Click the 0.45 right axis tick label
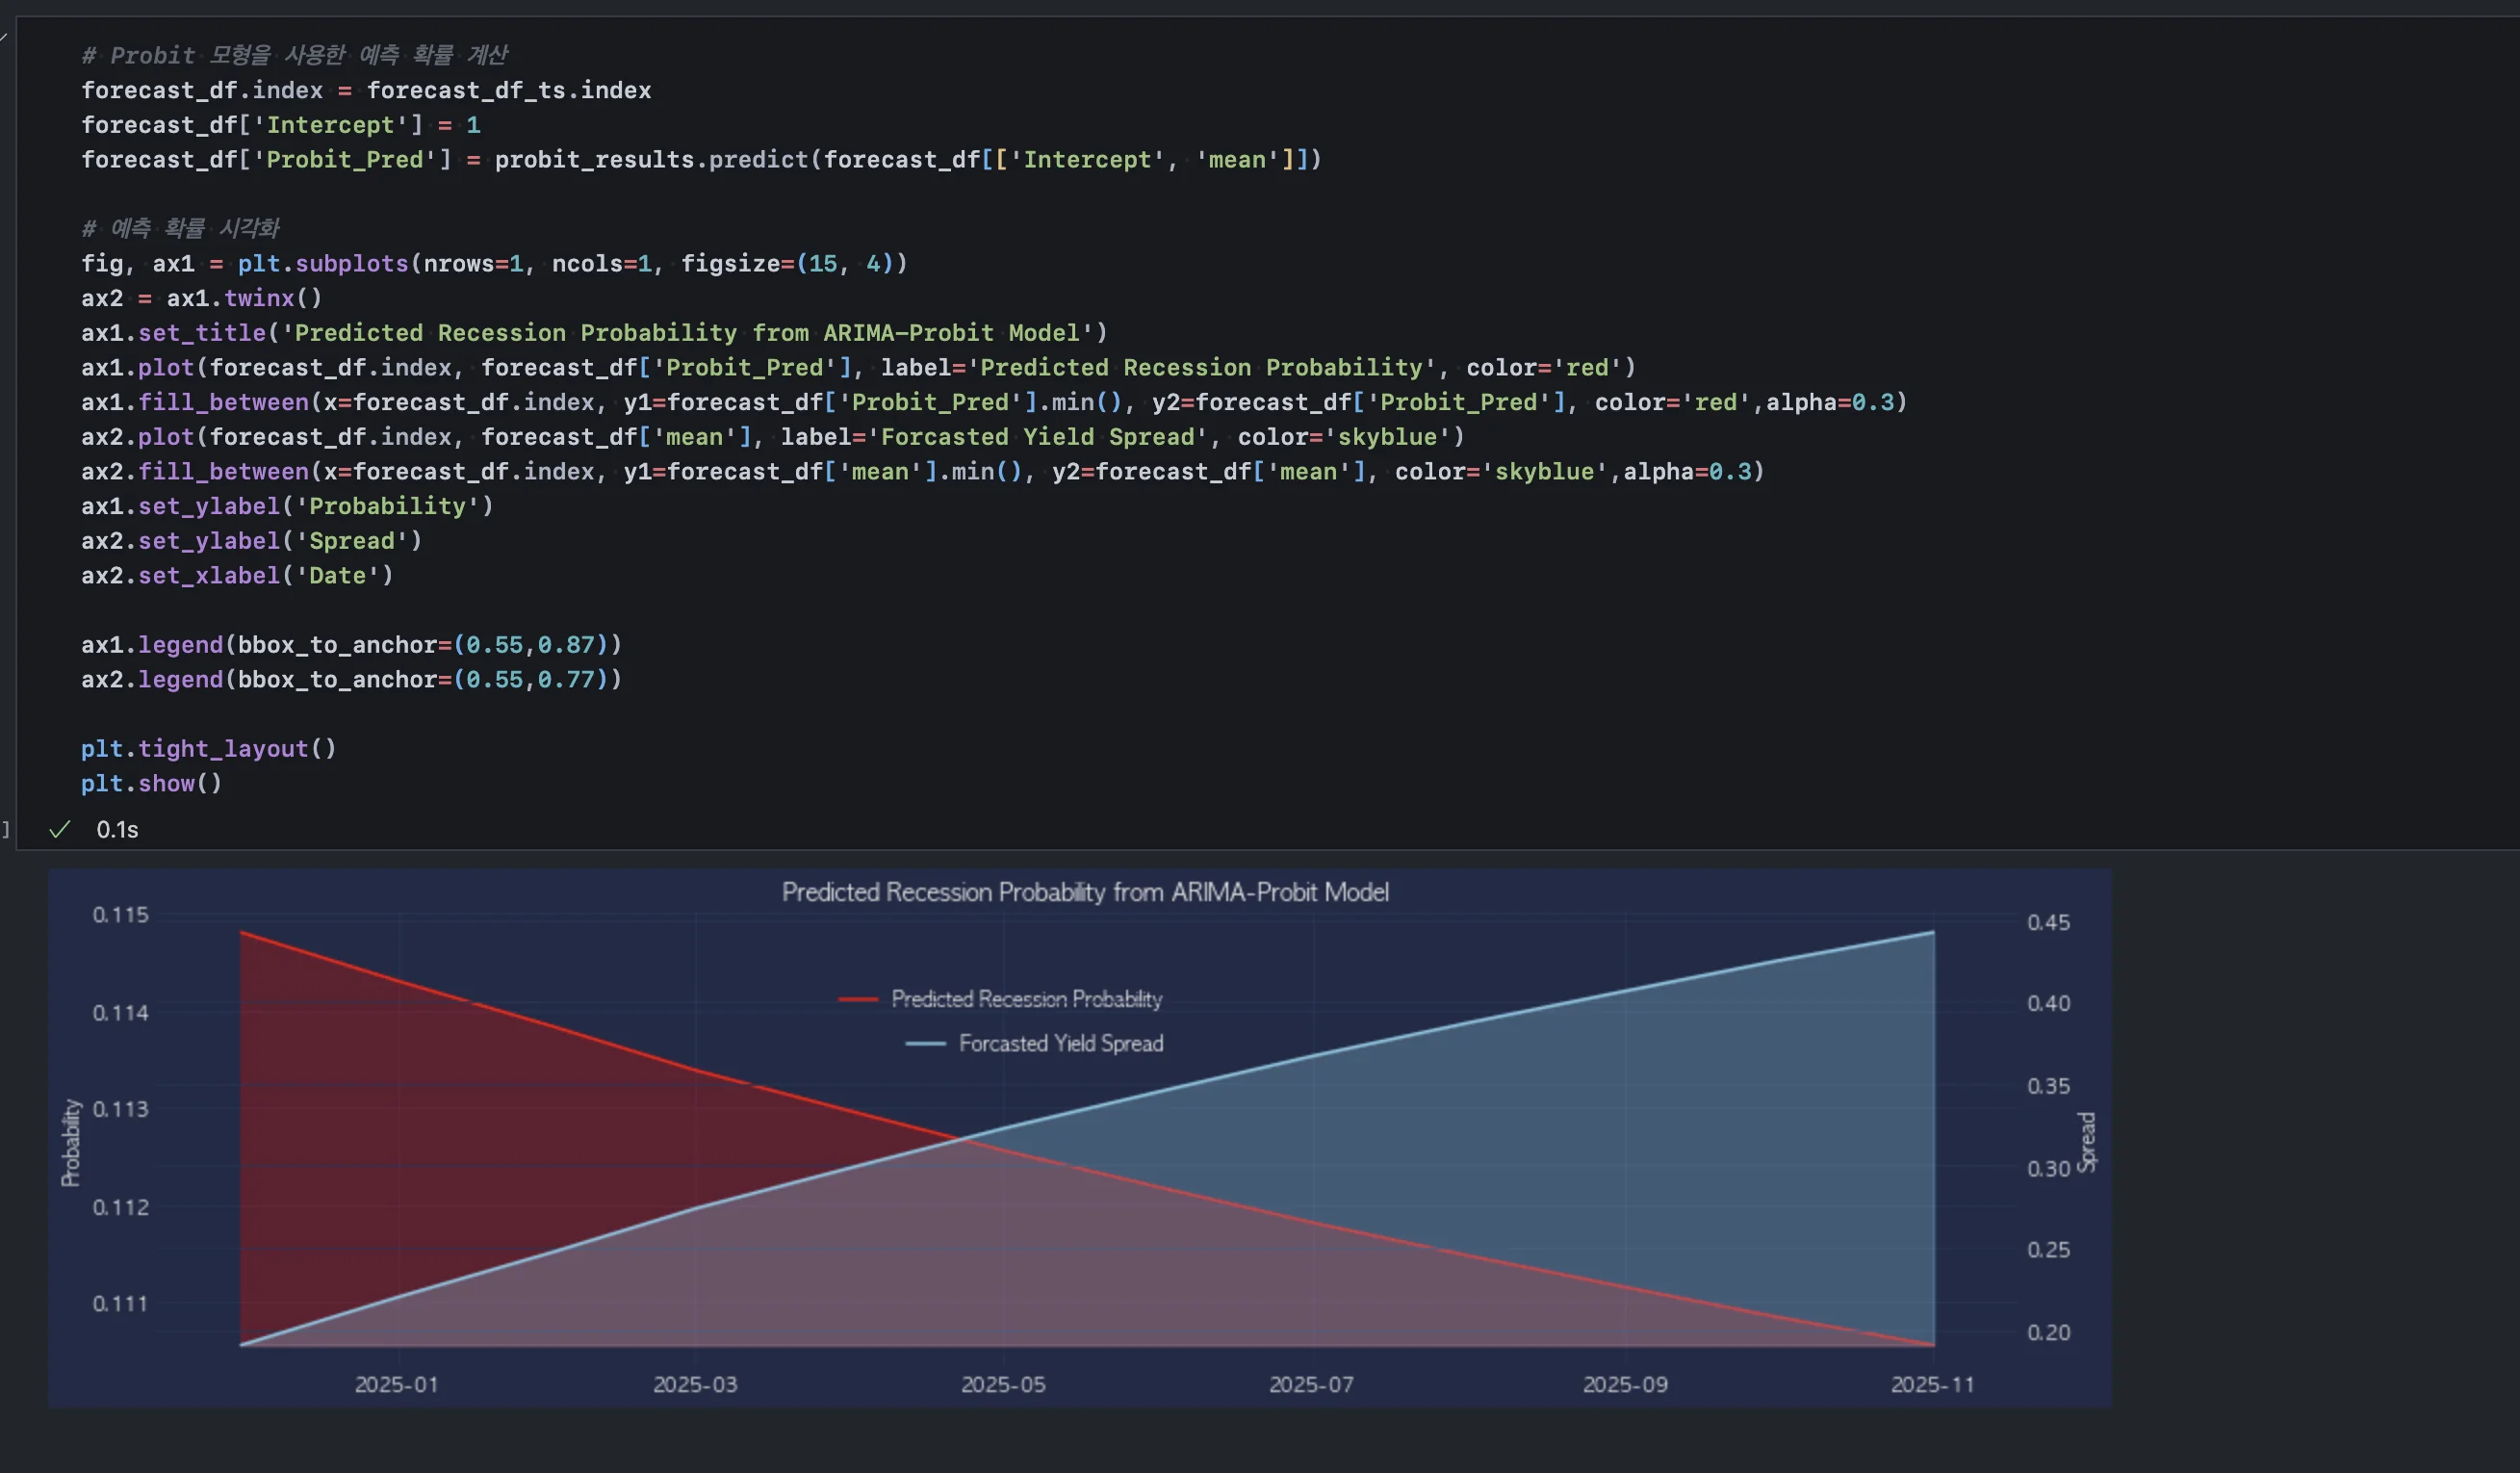 point(2048,922)
